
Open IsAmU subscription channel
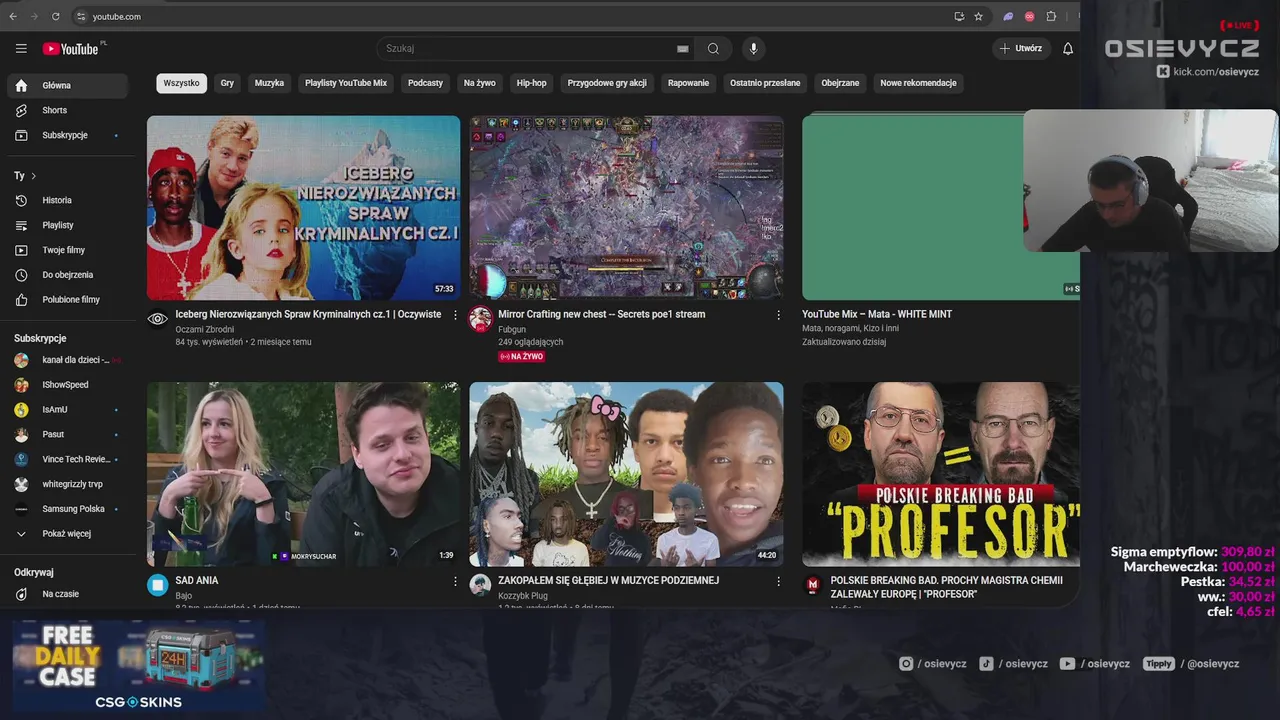coord(68,410)
